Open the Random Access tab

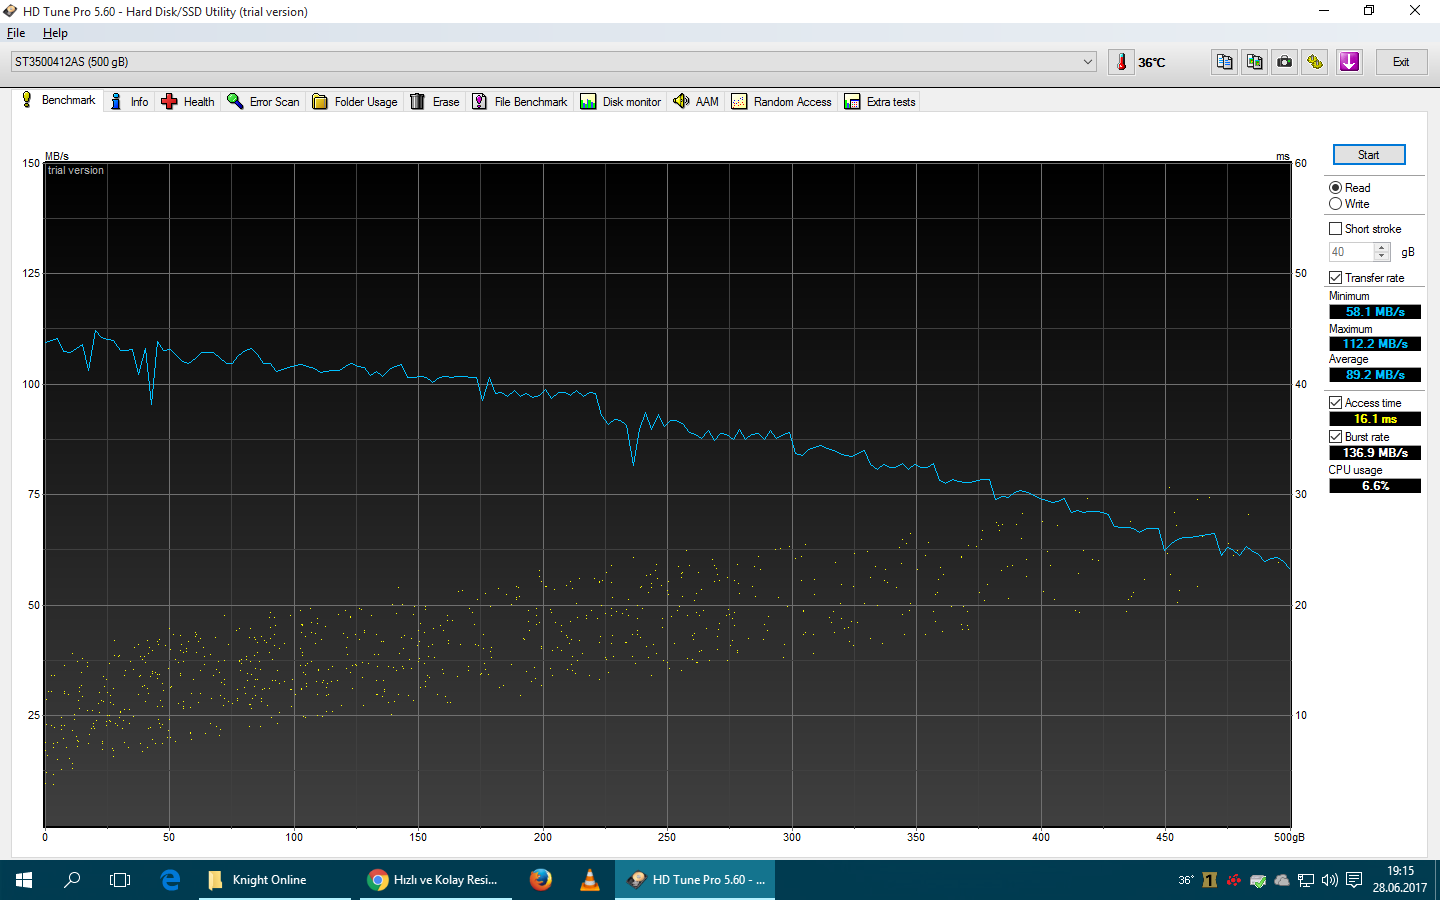pyautogui.click(x=782, y=102)
